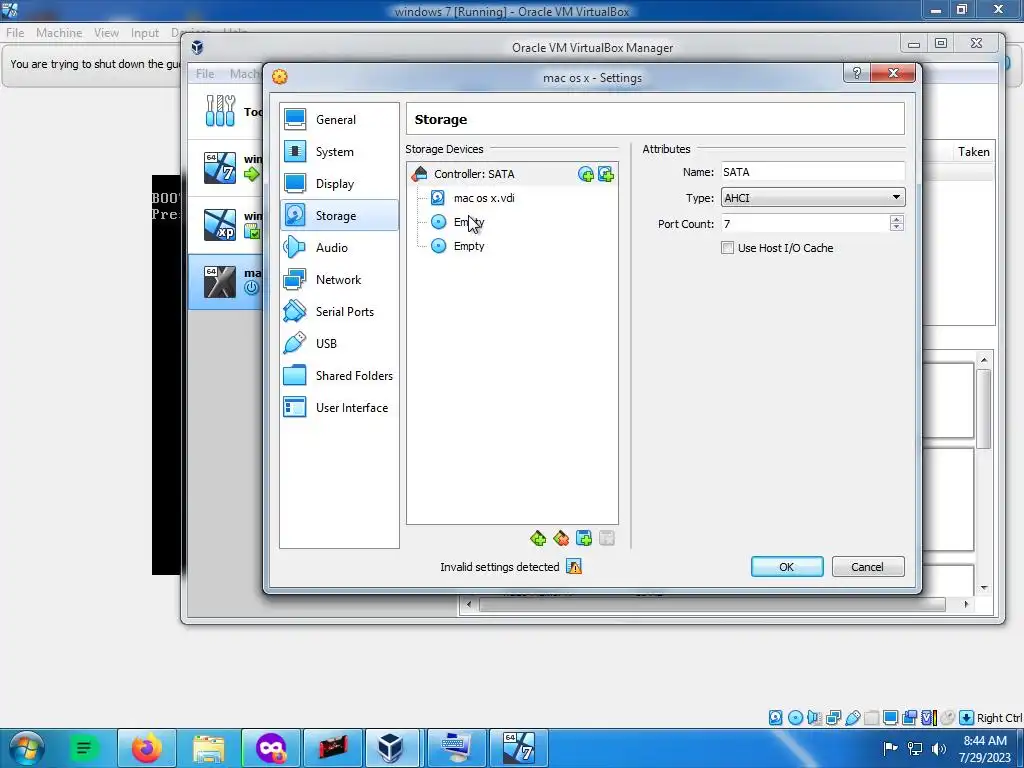Viewport: 1024px width, 768px height.
Task: Click VM status bar CPU virtualization indicator
Action: (929, 718)
